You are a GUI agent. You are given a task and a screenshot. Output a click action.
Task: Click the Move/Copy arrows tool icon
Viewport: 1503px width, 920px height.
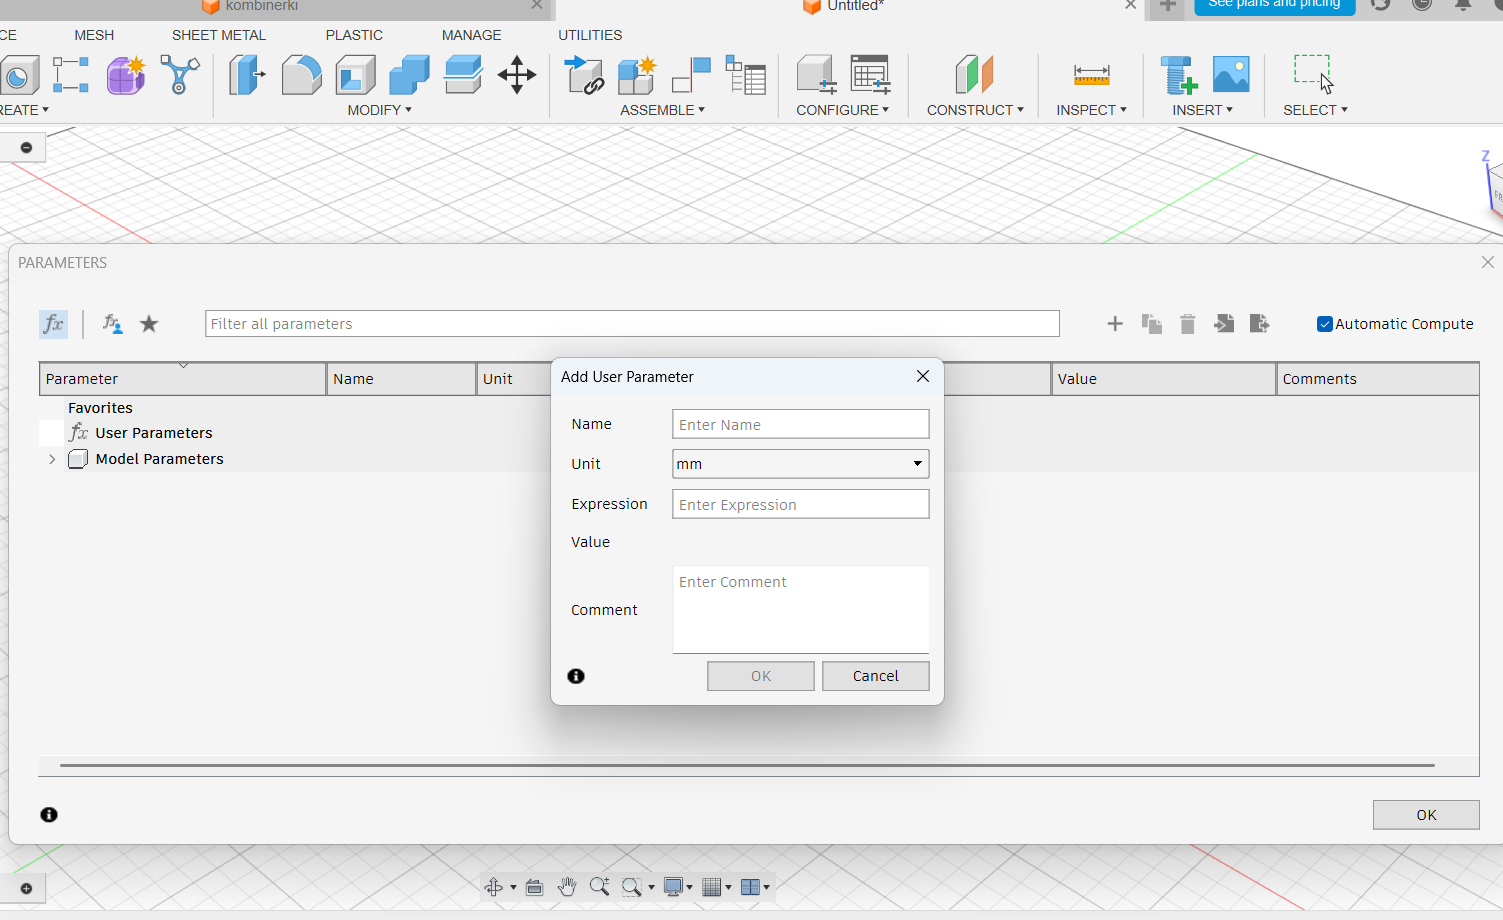(517, 75)
